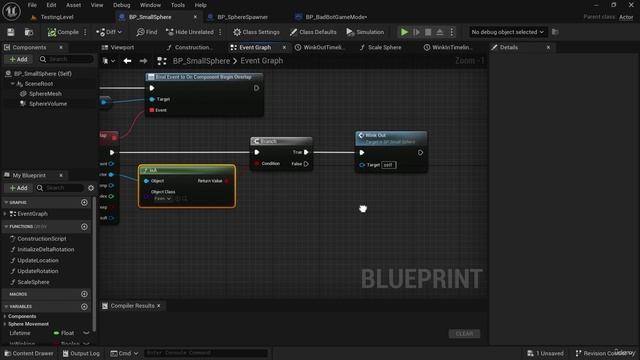Open the Debug menu
The image size is (640, 360).
[x=121, y=5]
